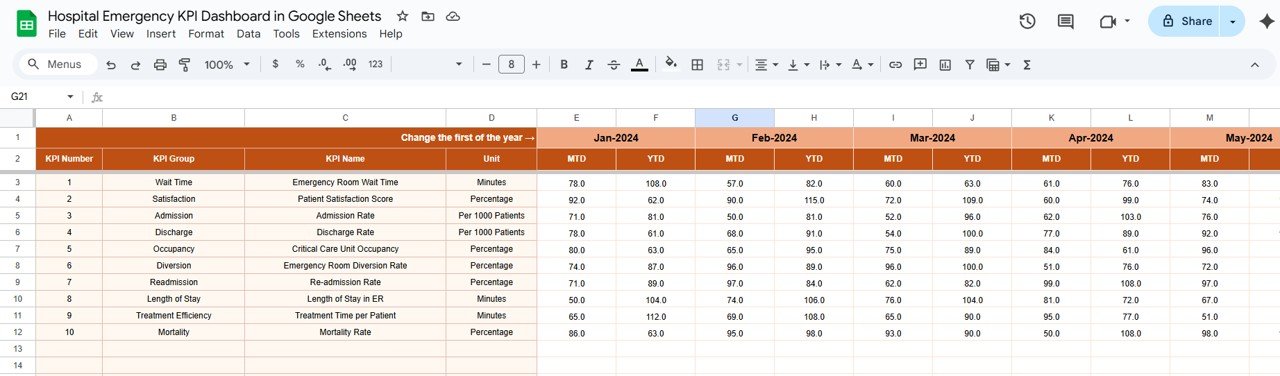Screen dimensions: 1280x376
Task: Toggle strikethrough formatting
Action: (614, 64)
